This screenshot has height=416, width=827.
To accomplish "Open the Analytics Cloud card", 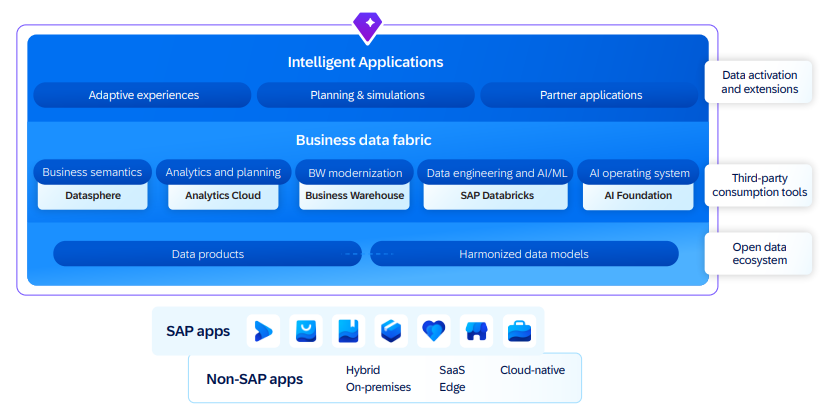I will pos(223,196).
